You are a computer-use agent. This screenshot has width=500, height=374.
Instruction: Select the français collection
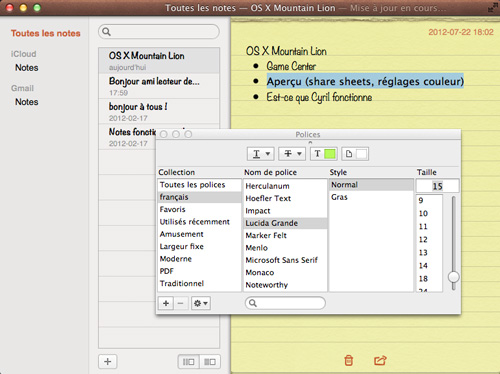point(199,197)
